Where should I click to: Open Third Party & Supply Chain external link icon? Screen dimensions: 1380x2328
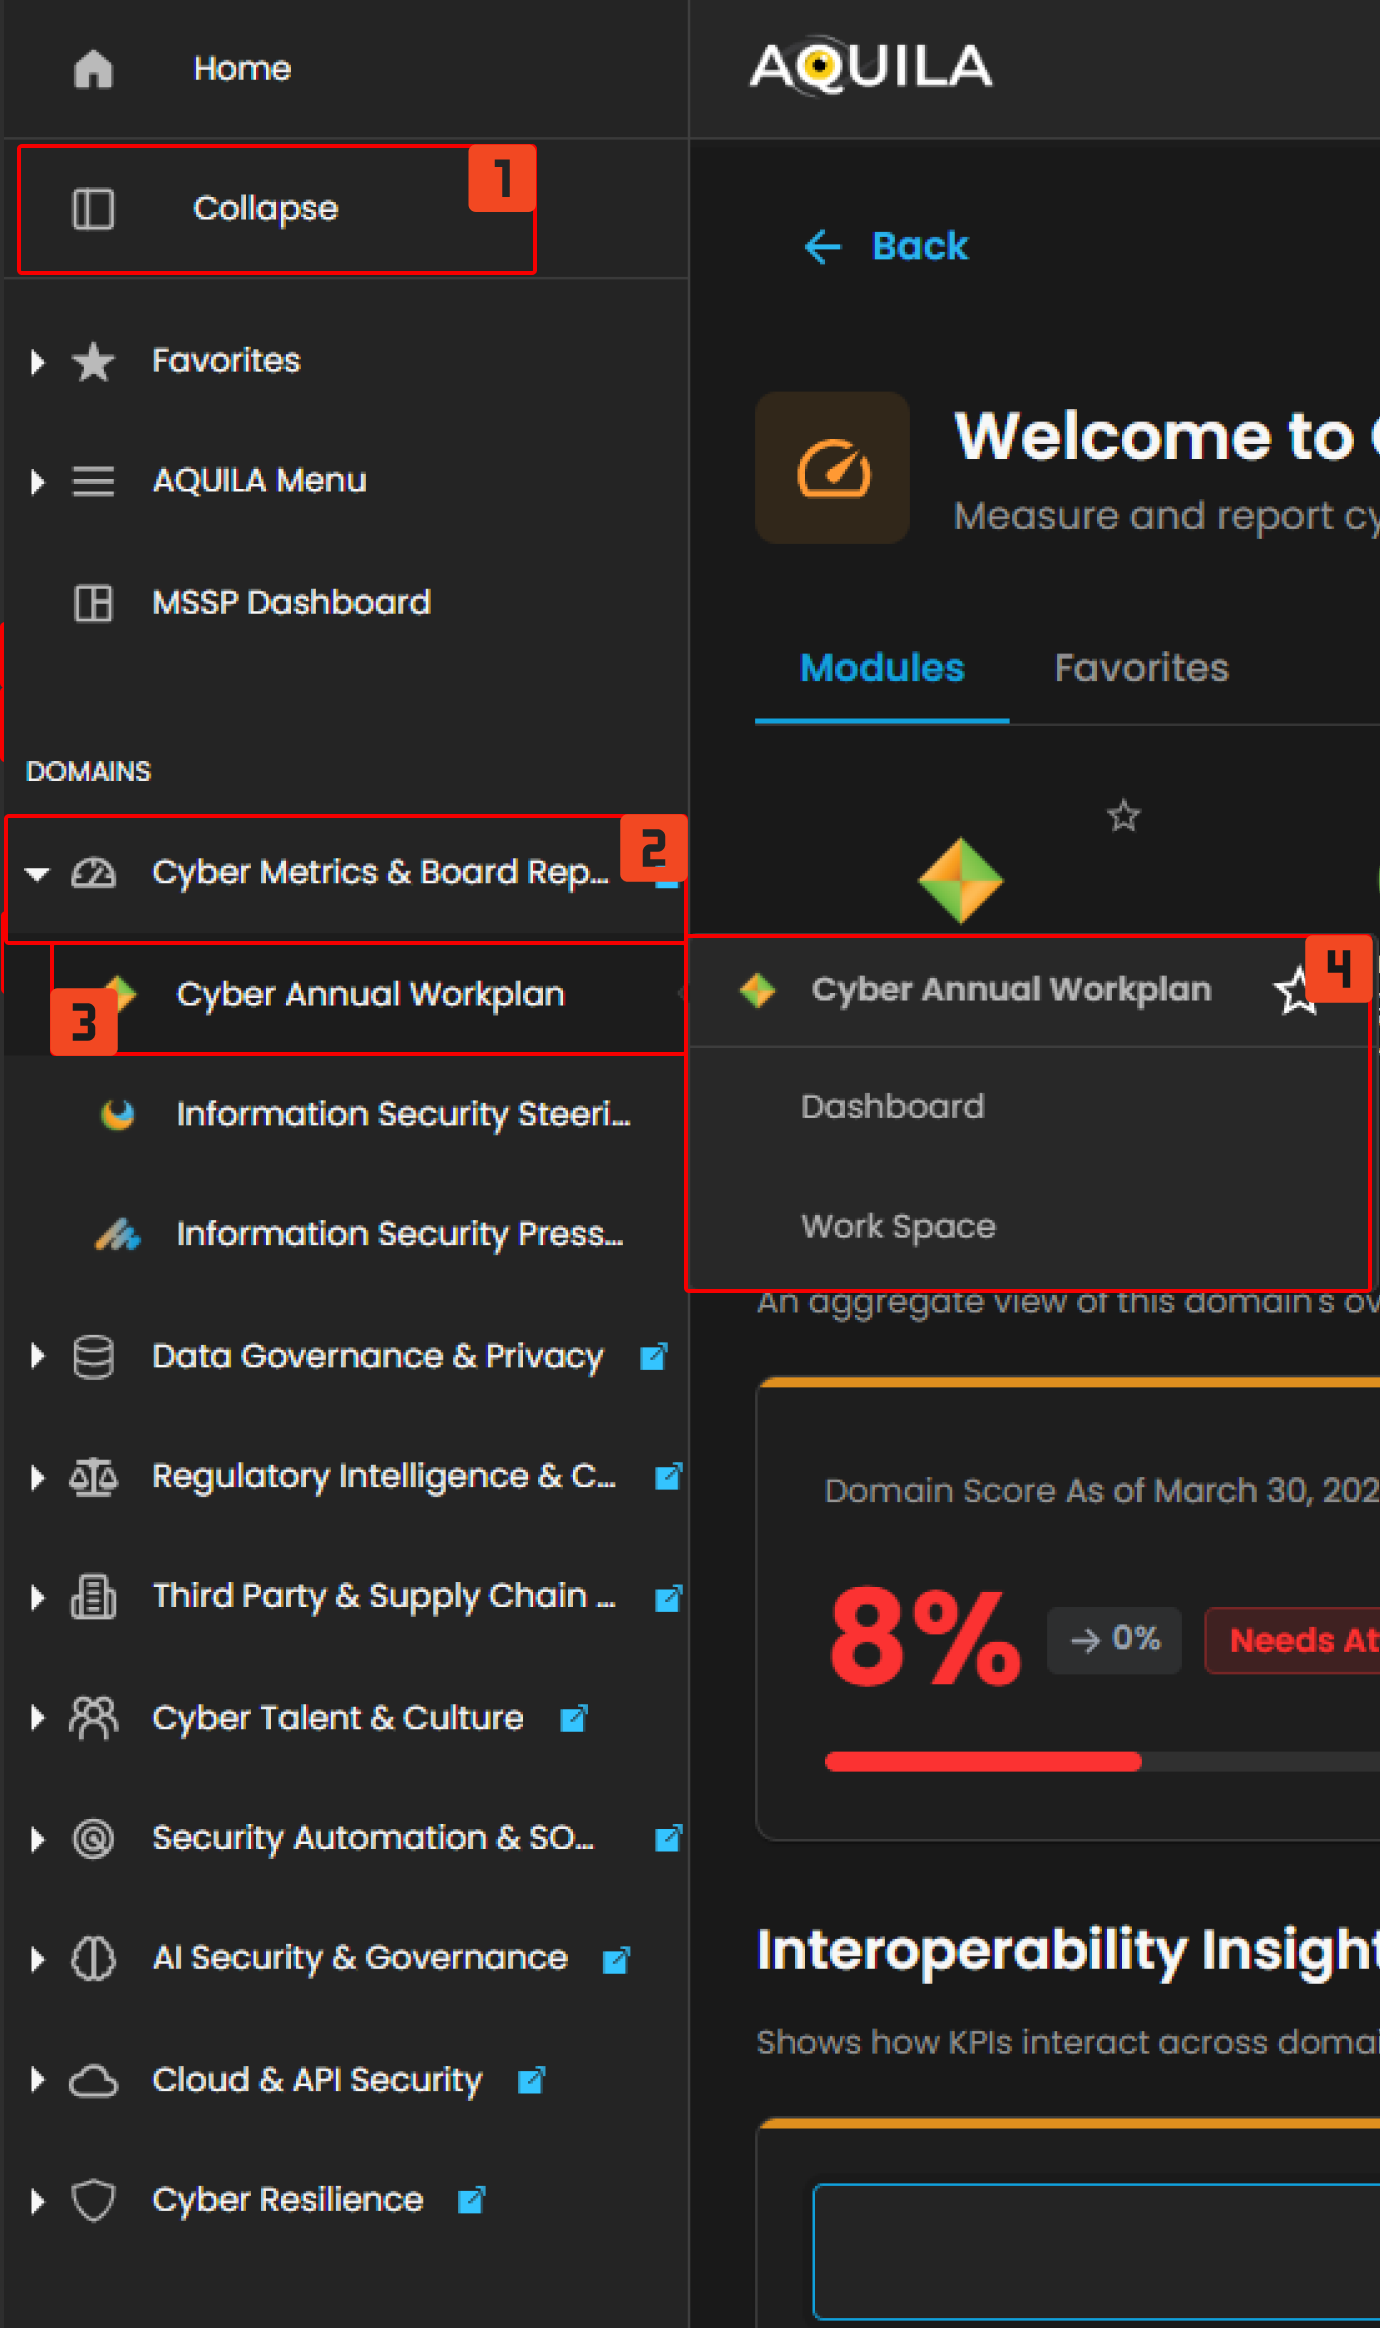coord(668,1598)
